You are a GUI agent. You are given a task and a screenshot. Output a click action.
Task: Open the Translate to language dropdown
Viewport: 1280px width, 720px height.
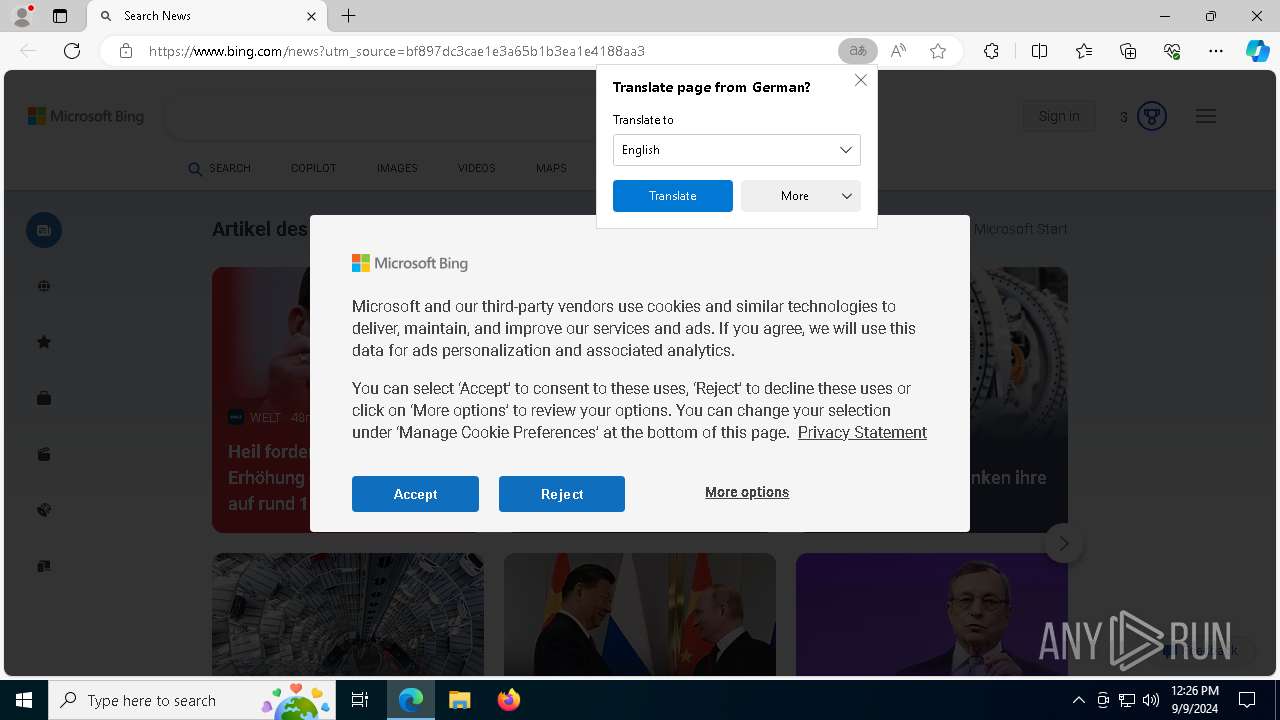click(x=736, y=150)
